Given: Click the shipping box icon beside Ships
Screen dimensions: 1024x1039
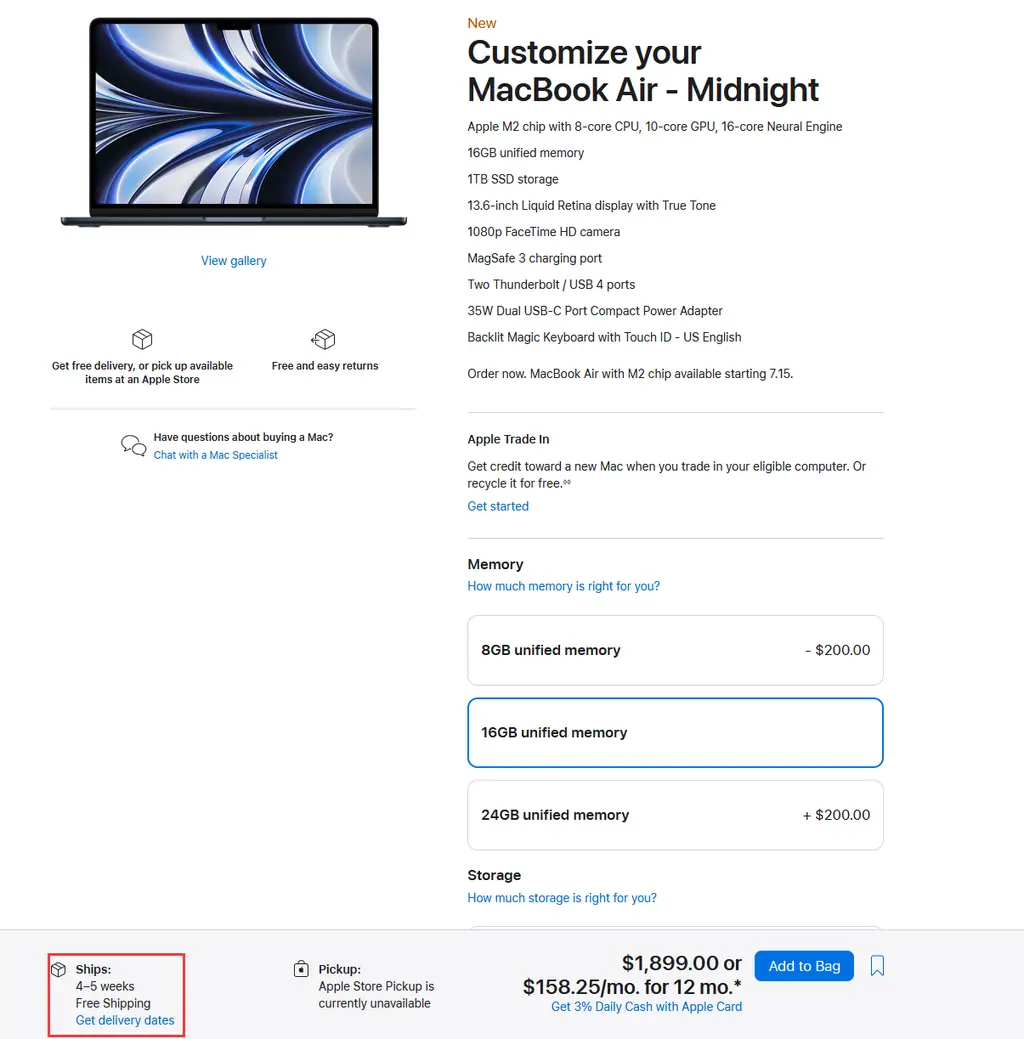Looking at the screenshot, I should (x=58, y=969).
